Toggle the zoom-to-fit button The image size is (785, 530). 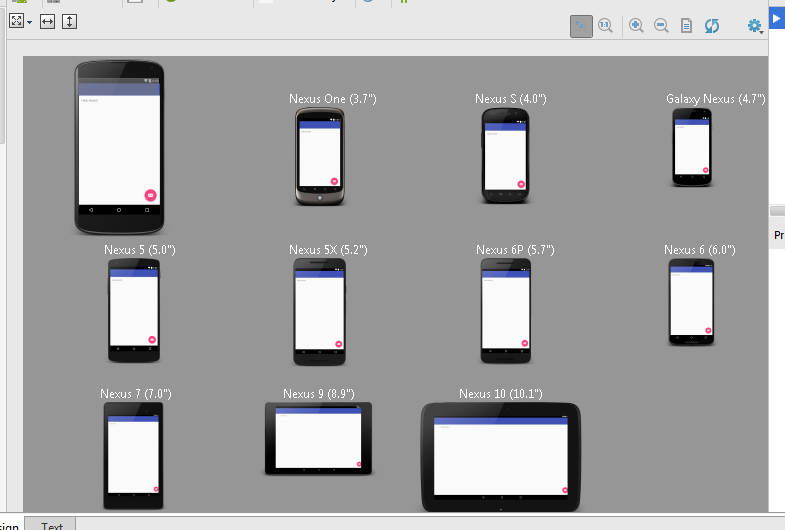(581, 26)
